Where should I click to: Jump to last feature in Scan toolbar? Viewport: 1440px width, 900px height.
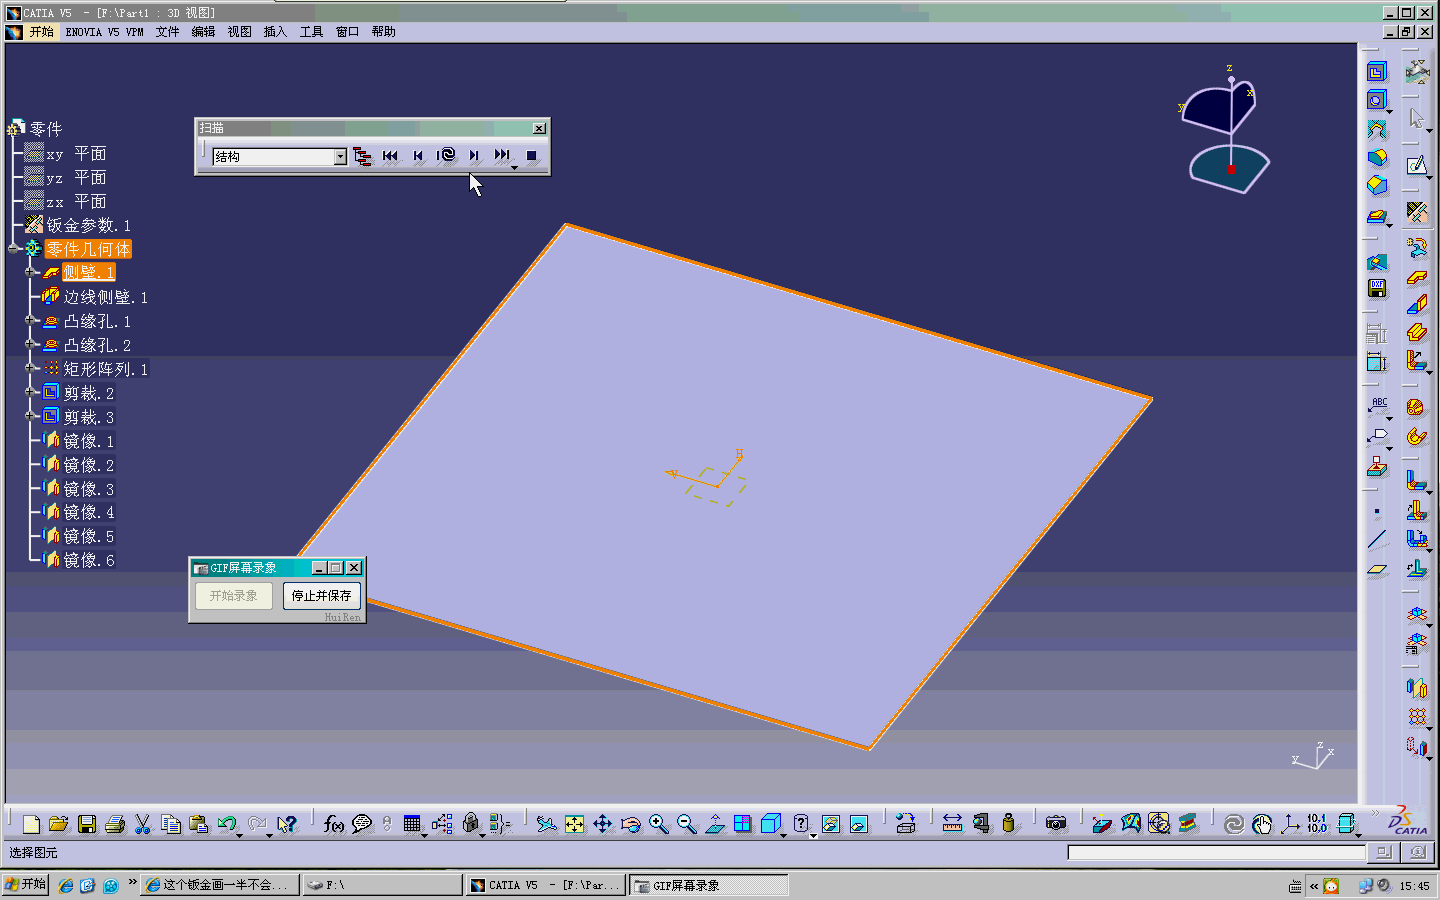(x=502, y=156)
